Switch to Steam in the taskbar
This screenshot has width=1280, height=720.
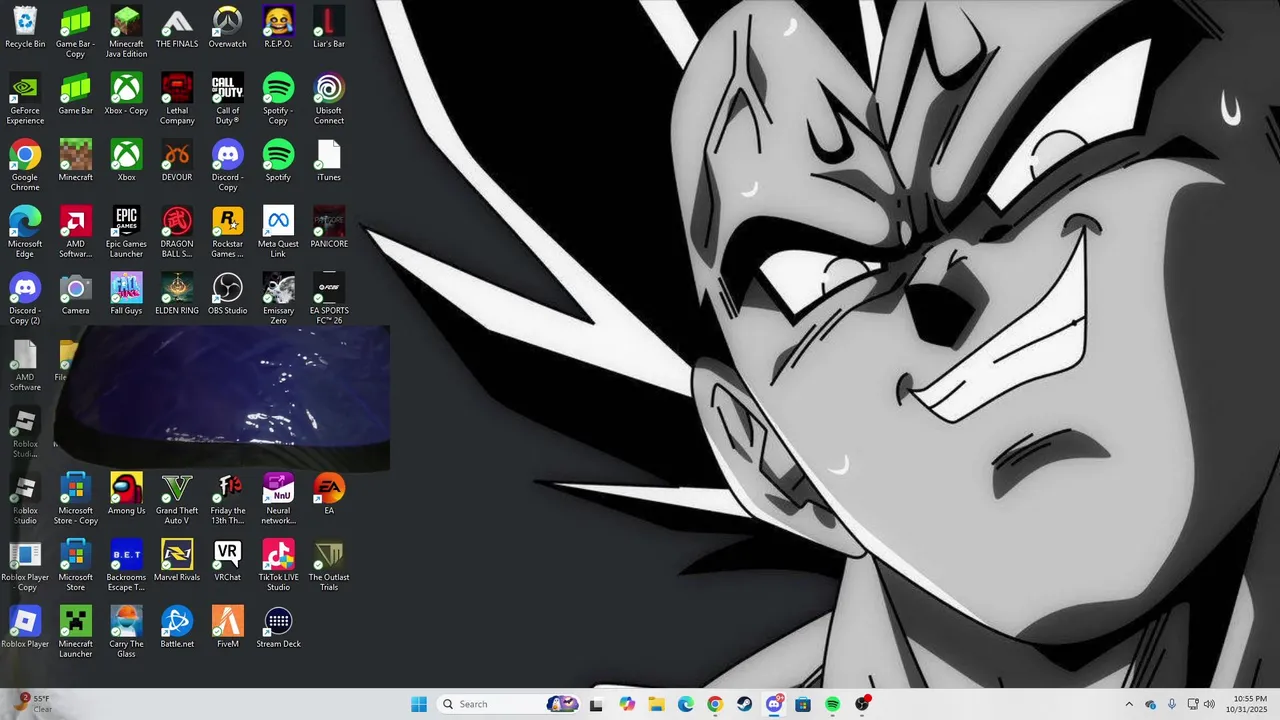coord(744,704)
